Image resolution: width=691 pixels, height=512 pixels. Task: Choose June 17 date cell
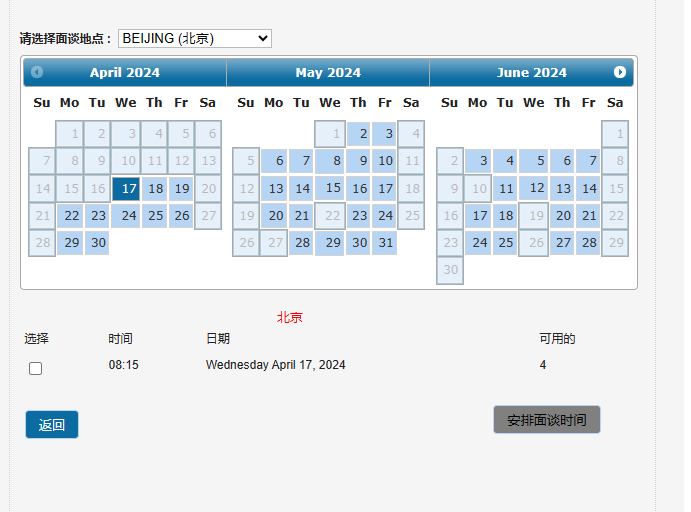[x=478, y=215]
